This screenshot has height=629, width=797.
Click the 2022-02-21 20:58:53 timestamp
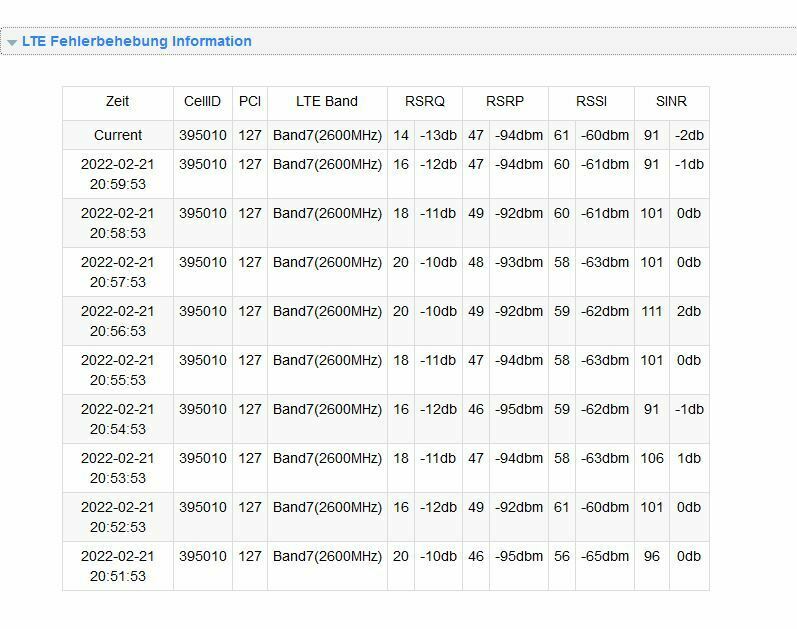click(117, 223)
